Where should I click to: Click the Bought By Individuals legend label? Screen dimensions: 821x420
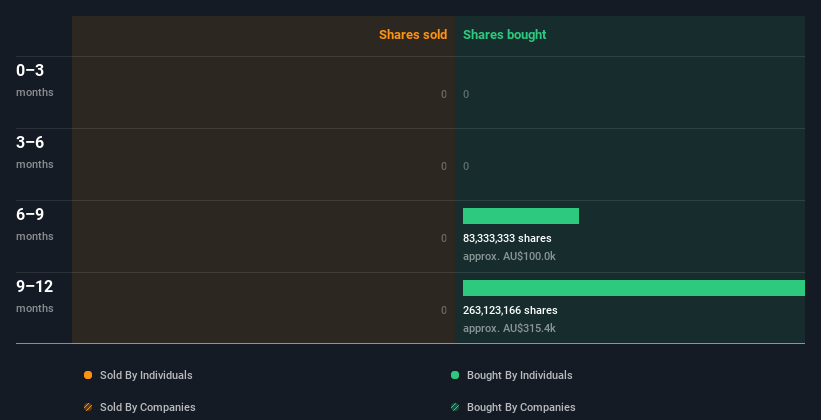click(519, 375)
